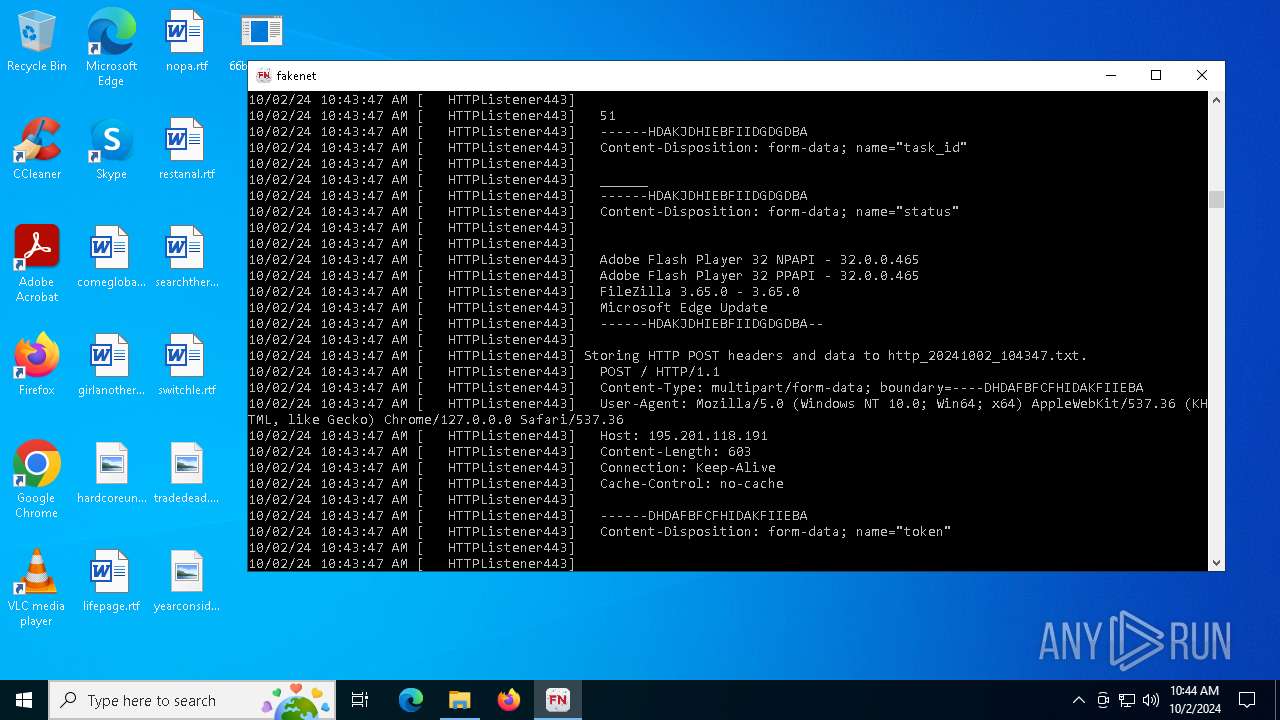The width and height of the screenshot is (1280, 720).
Task: Open the Windows Start menu
Action: click(24, 700)
